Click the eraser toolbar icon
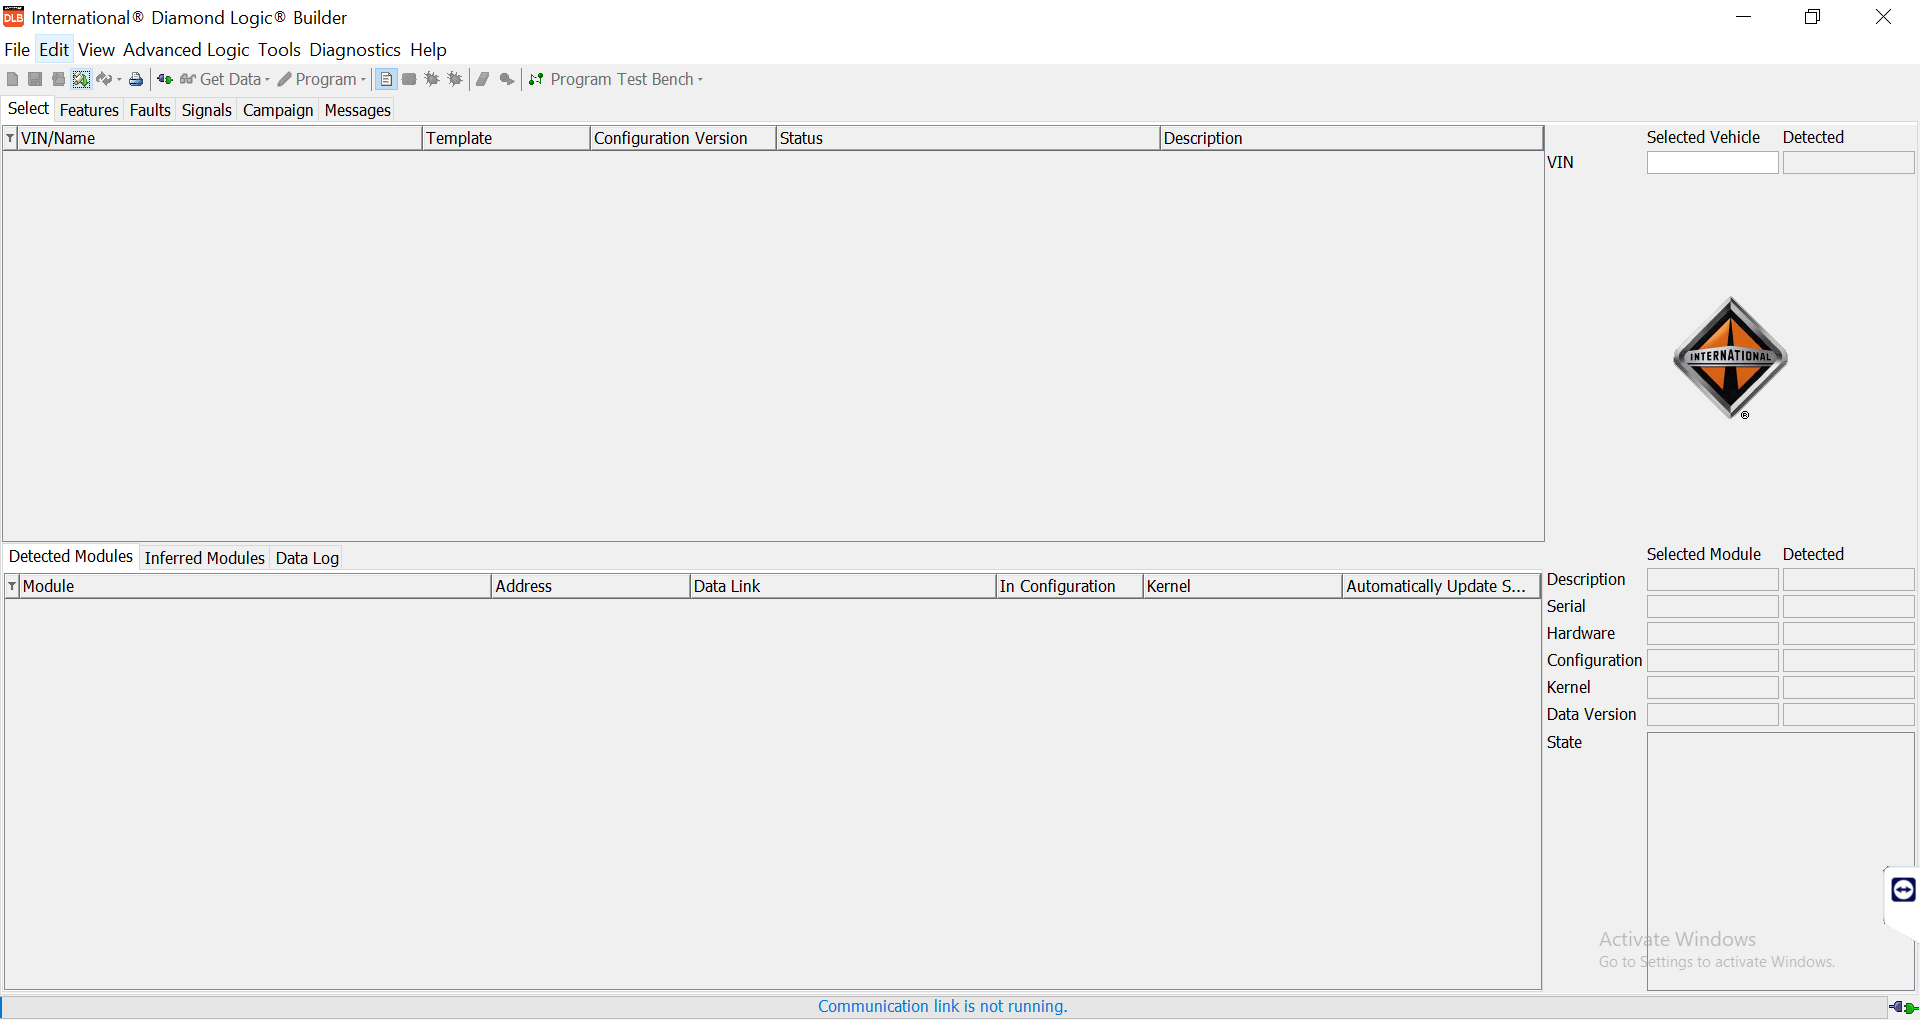 [x=483, y=79]
